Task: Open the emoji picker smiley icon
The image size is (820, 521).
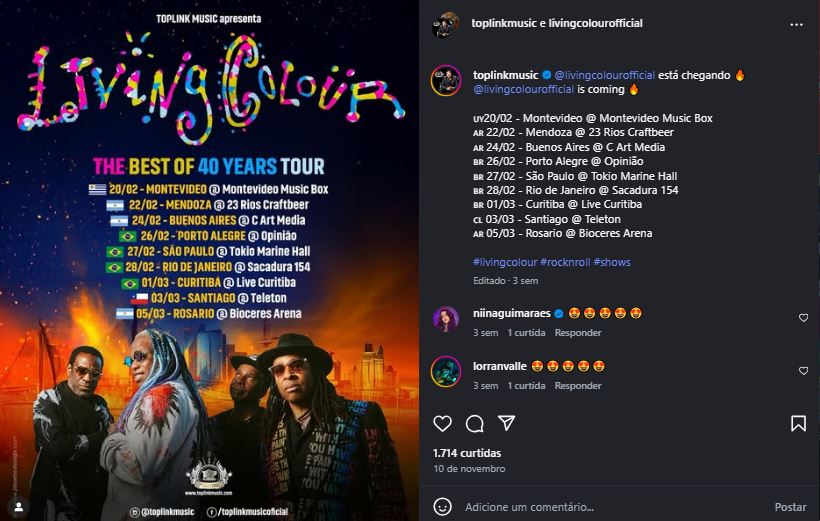Action: tap(442, 506)
